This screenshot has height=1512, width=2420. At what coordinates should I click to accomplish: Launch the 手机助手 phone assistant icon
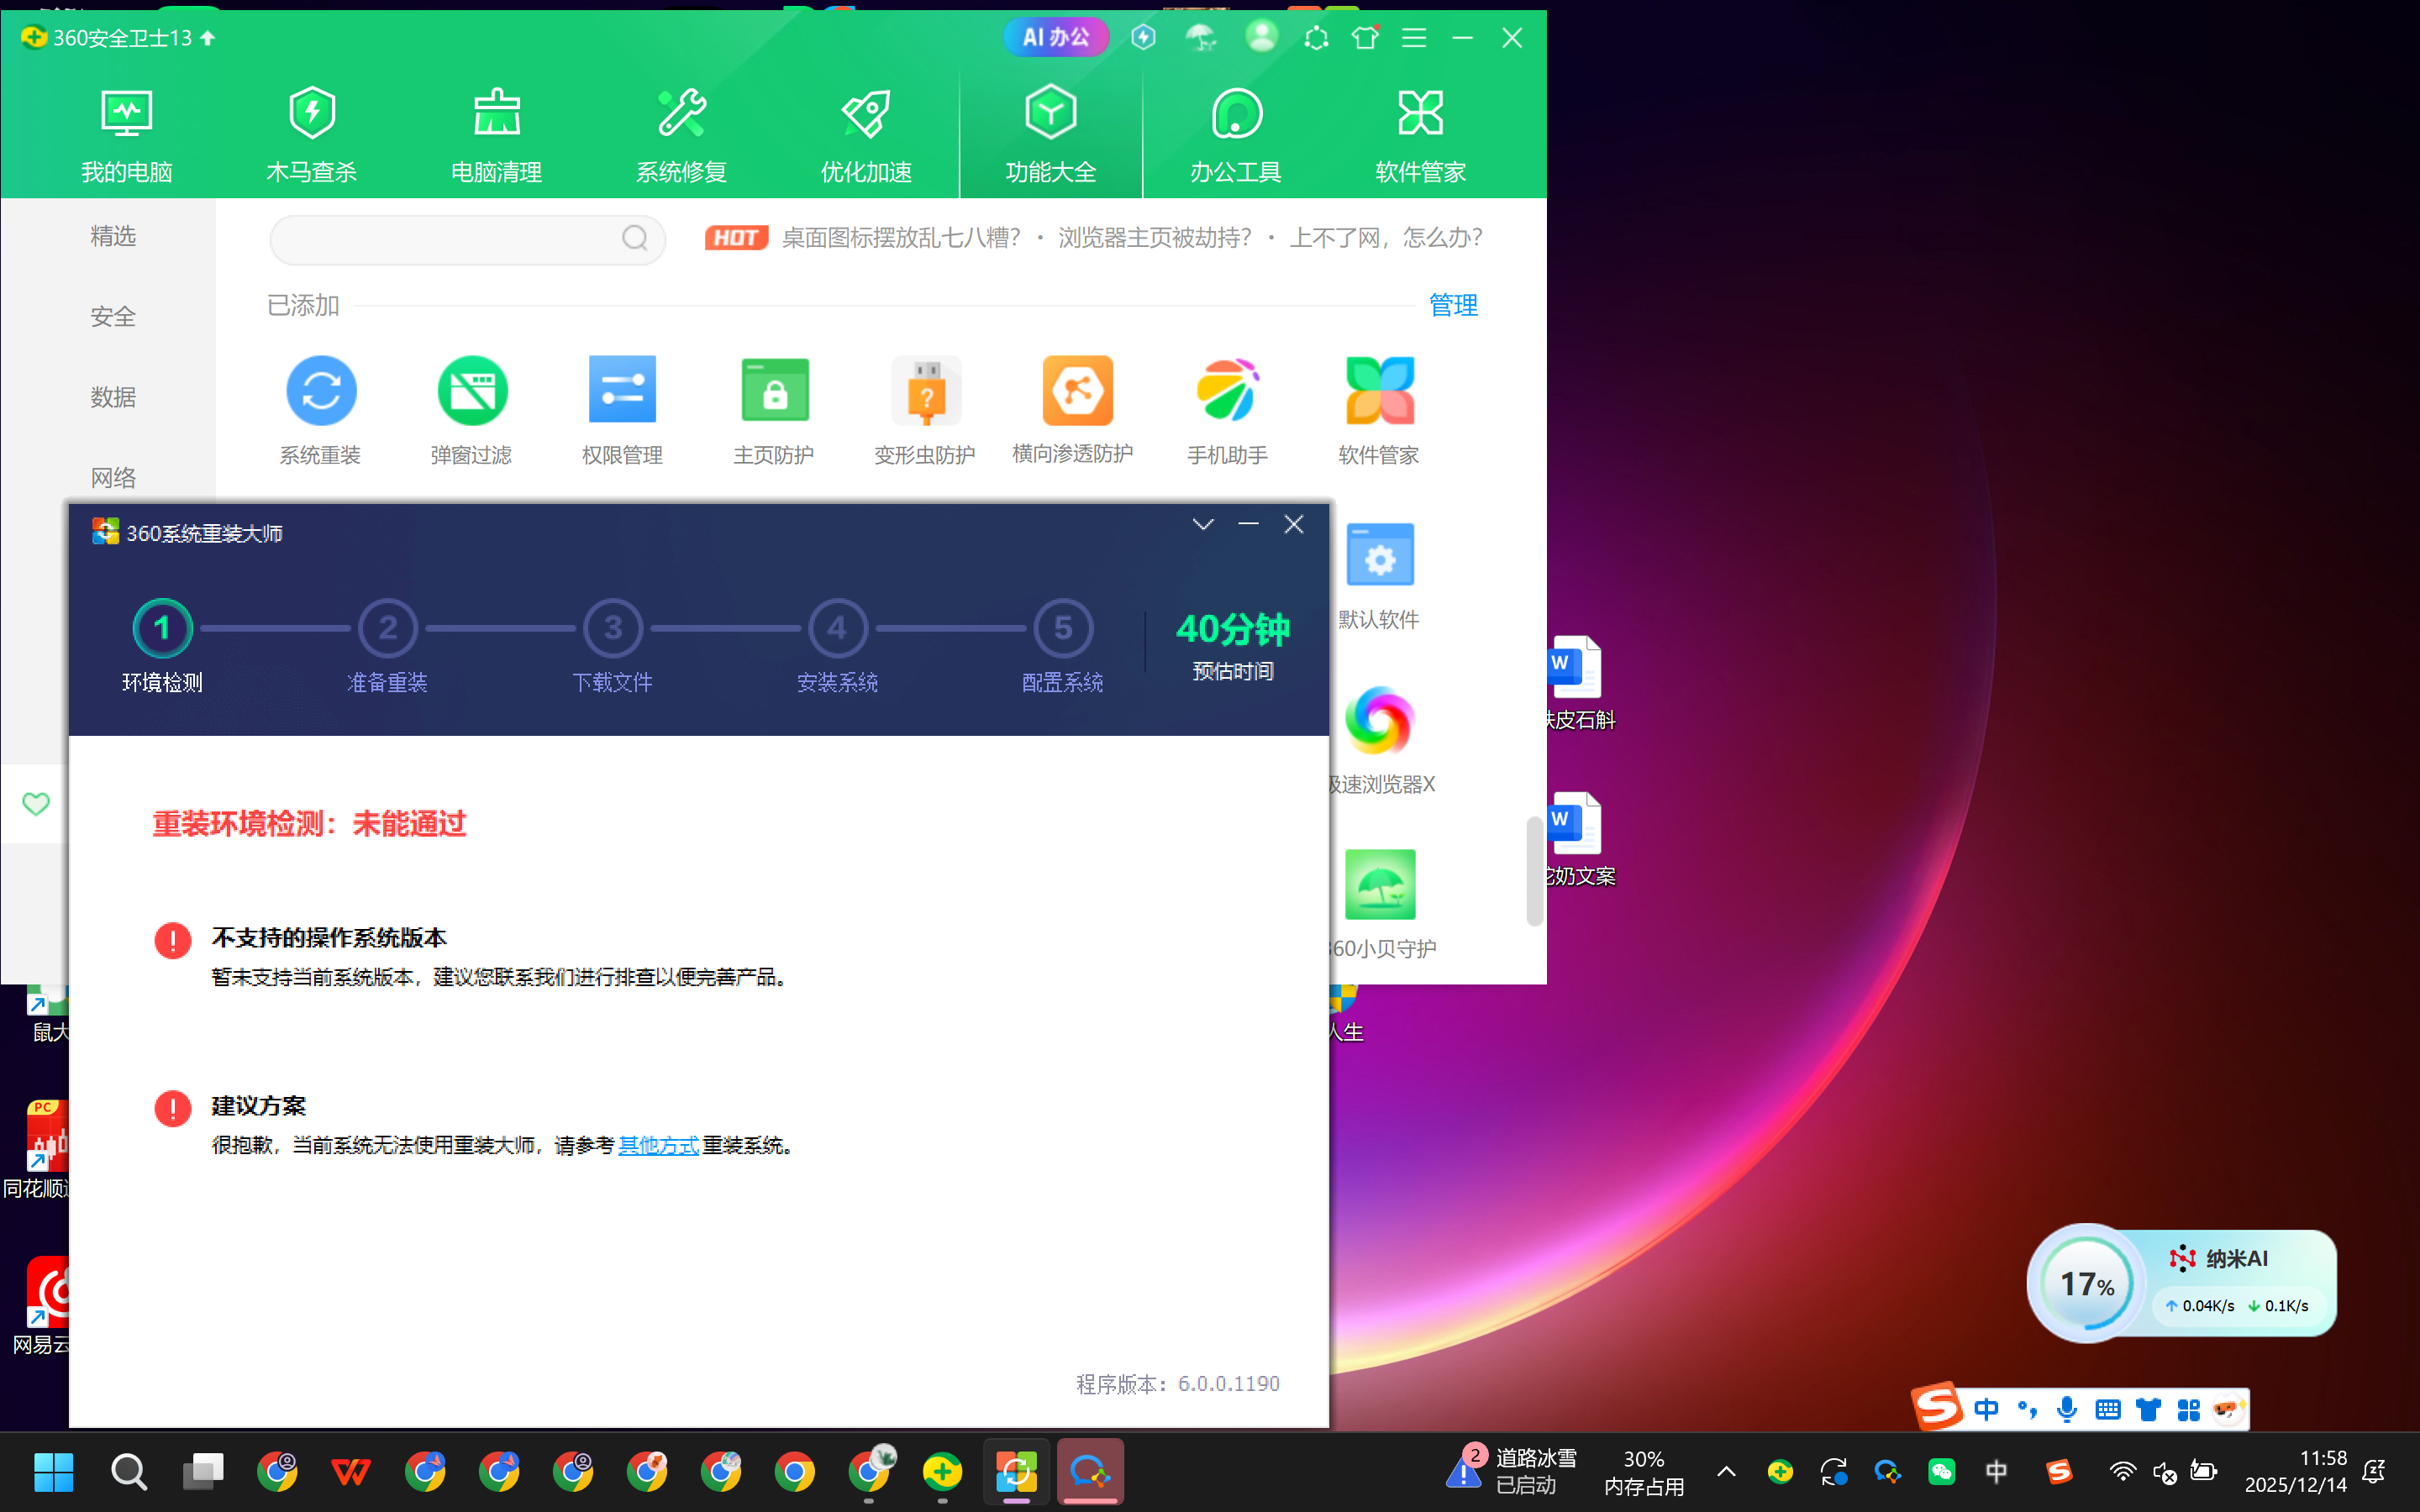(1227, 391)
